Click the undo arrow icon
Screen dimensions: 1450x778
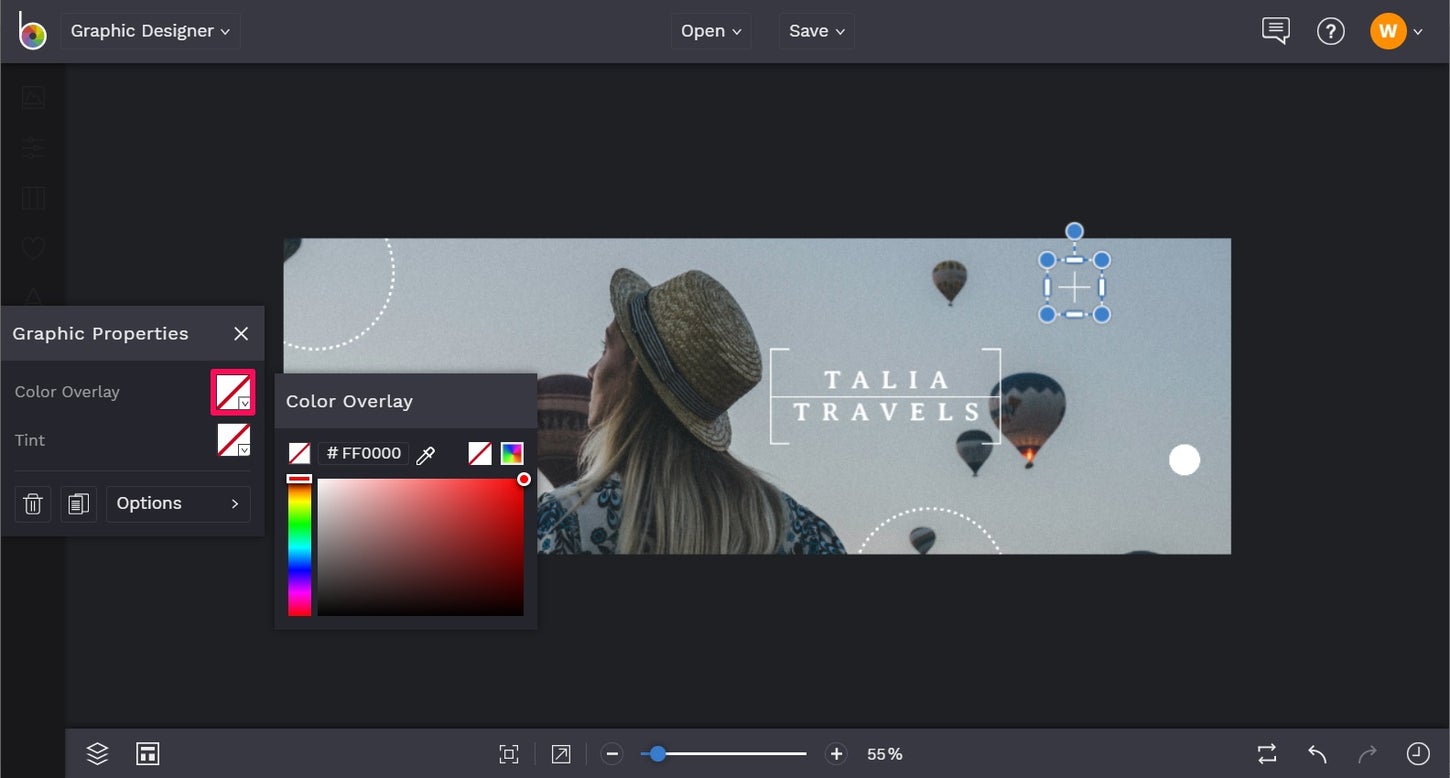tap(1317, 754)
